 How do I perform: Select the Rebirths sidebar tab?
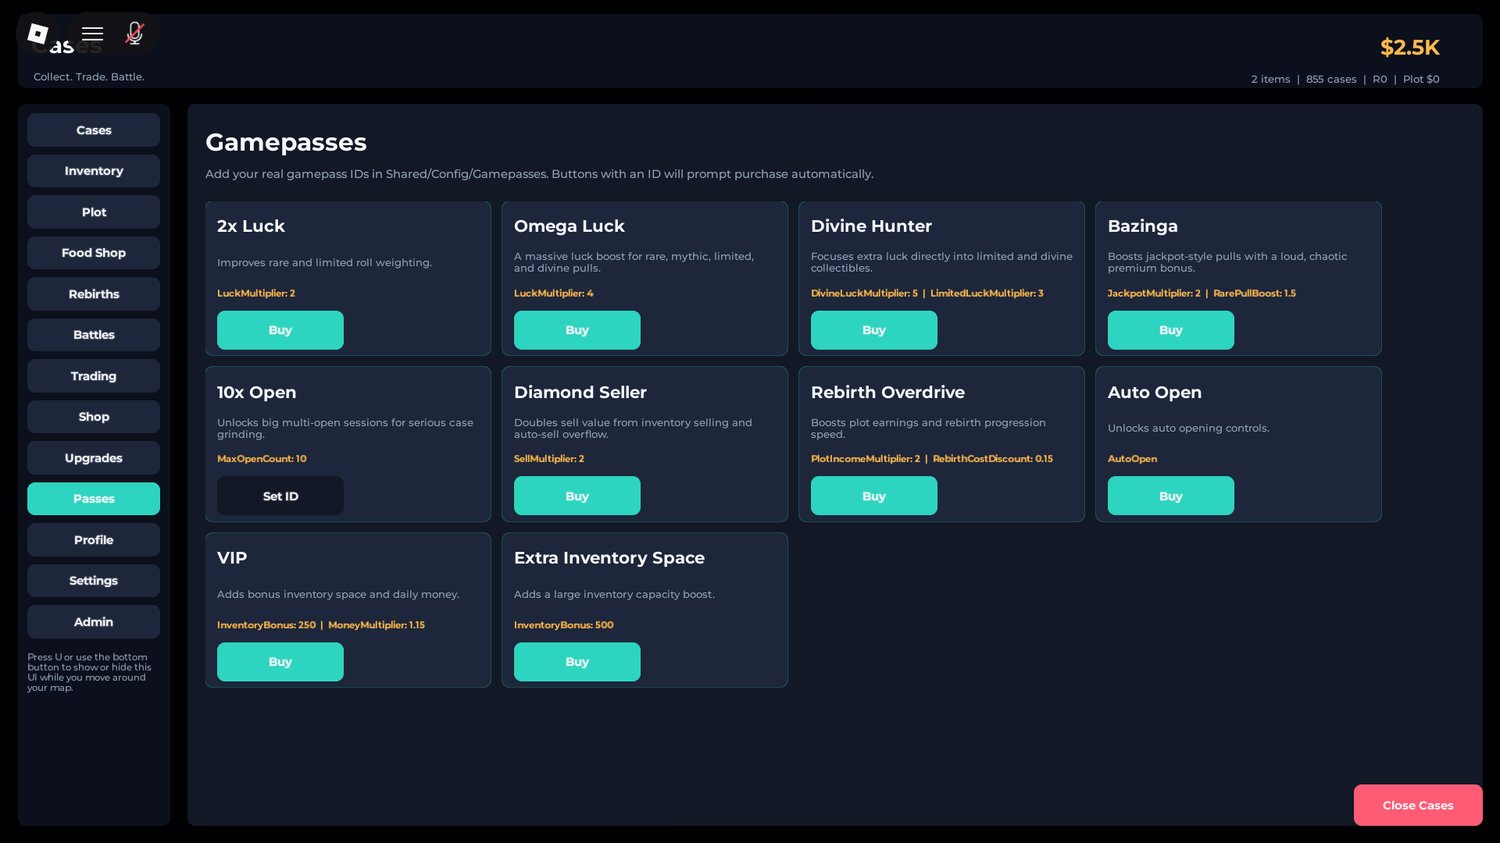point(94,294)
